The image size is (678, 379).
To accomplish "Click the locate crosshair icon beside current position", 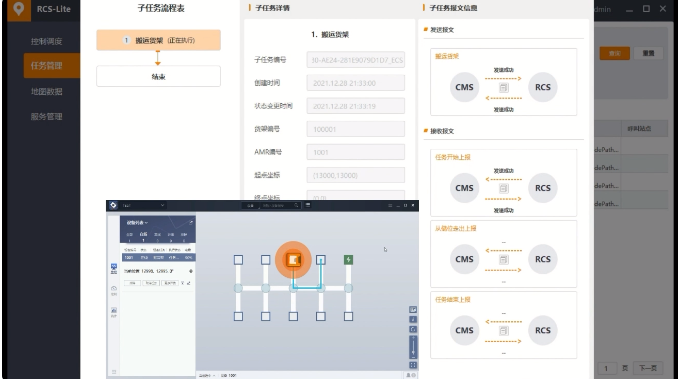I will 191,271.
